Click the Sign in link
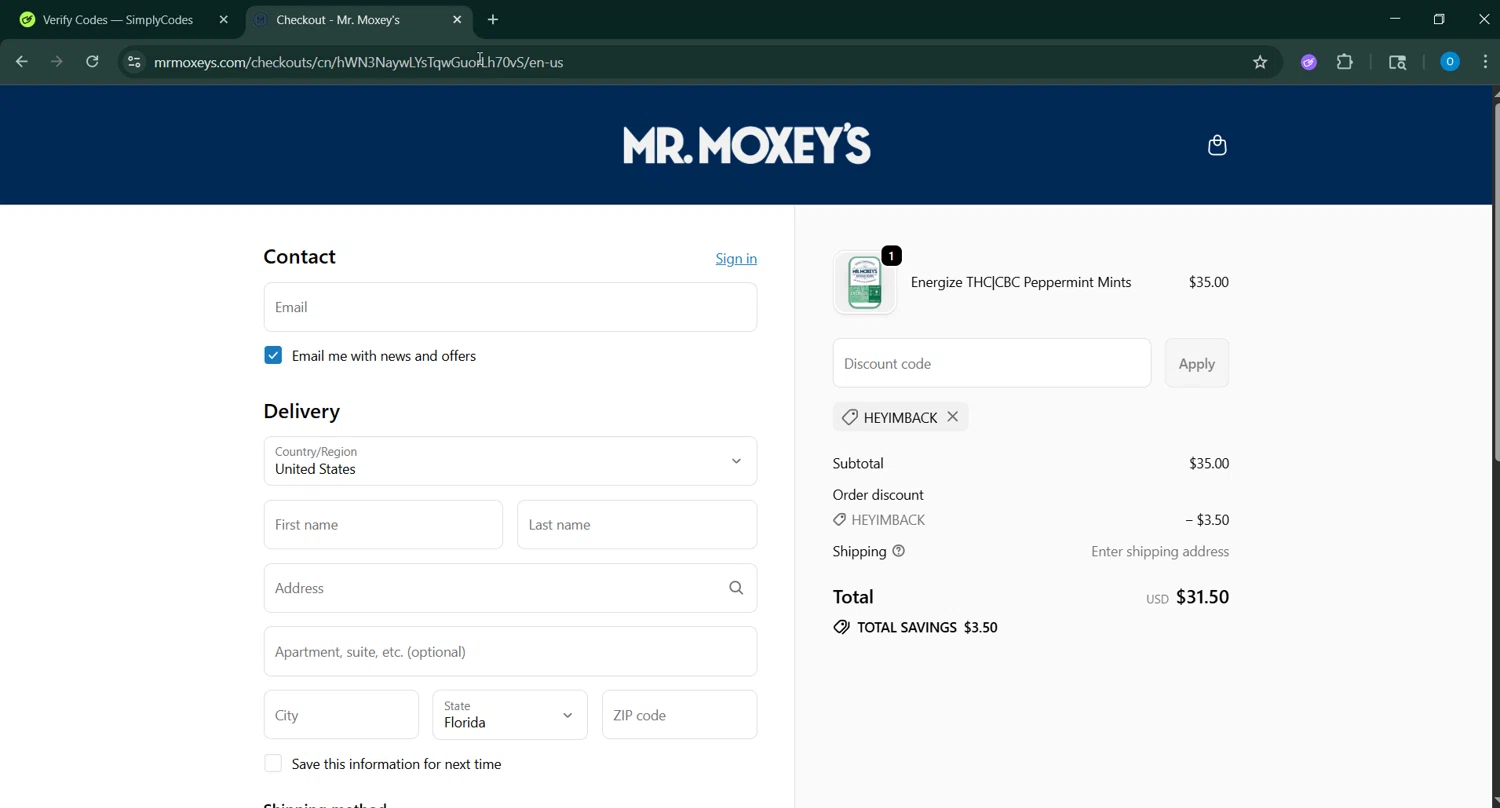The height and width of the screenshot is (808, 1500). pyautogui.click(x=736, y=259)
